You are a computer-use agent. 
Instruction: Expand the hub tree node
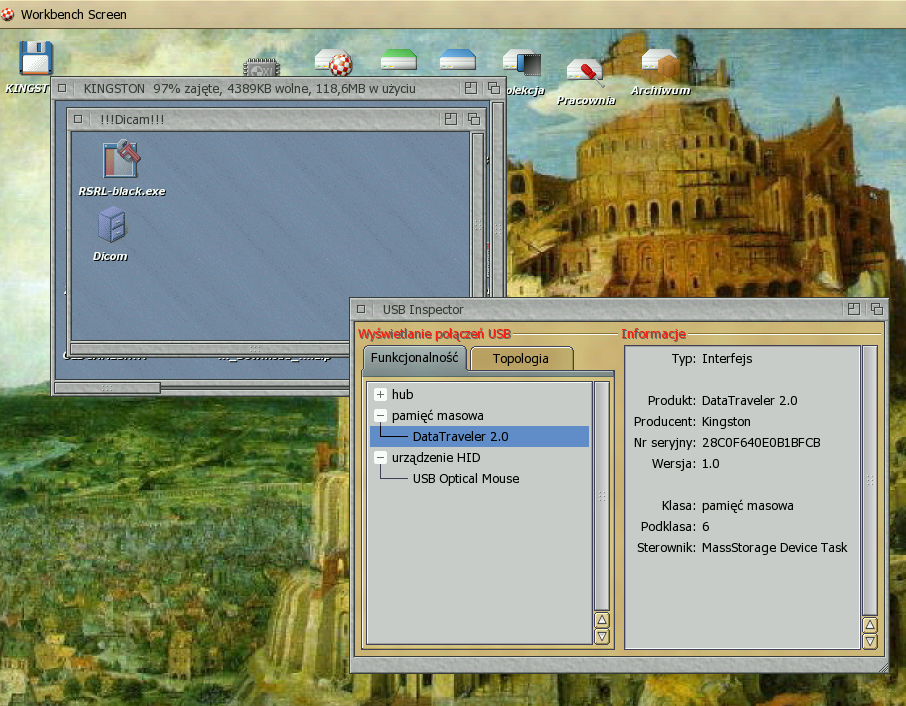pos(380,395)
